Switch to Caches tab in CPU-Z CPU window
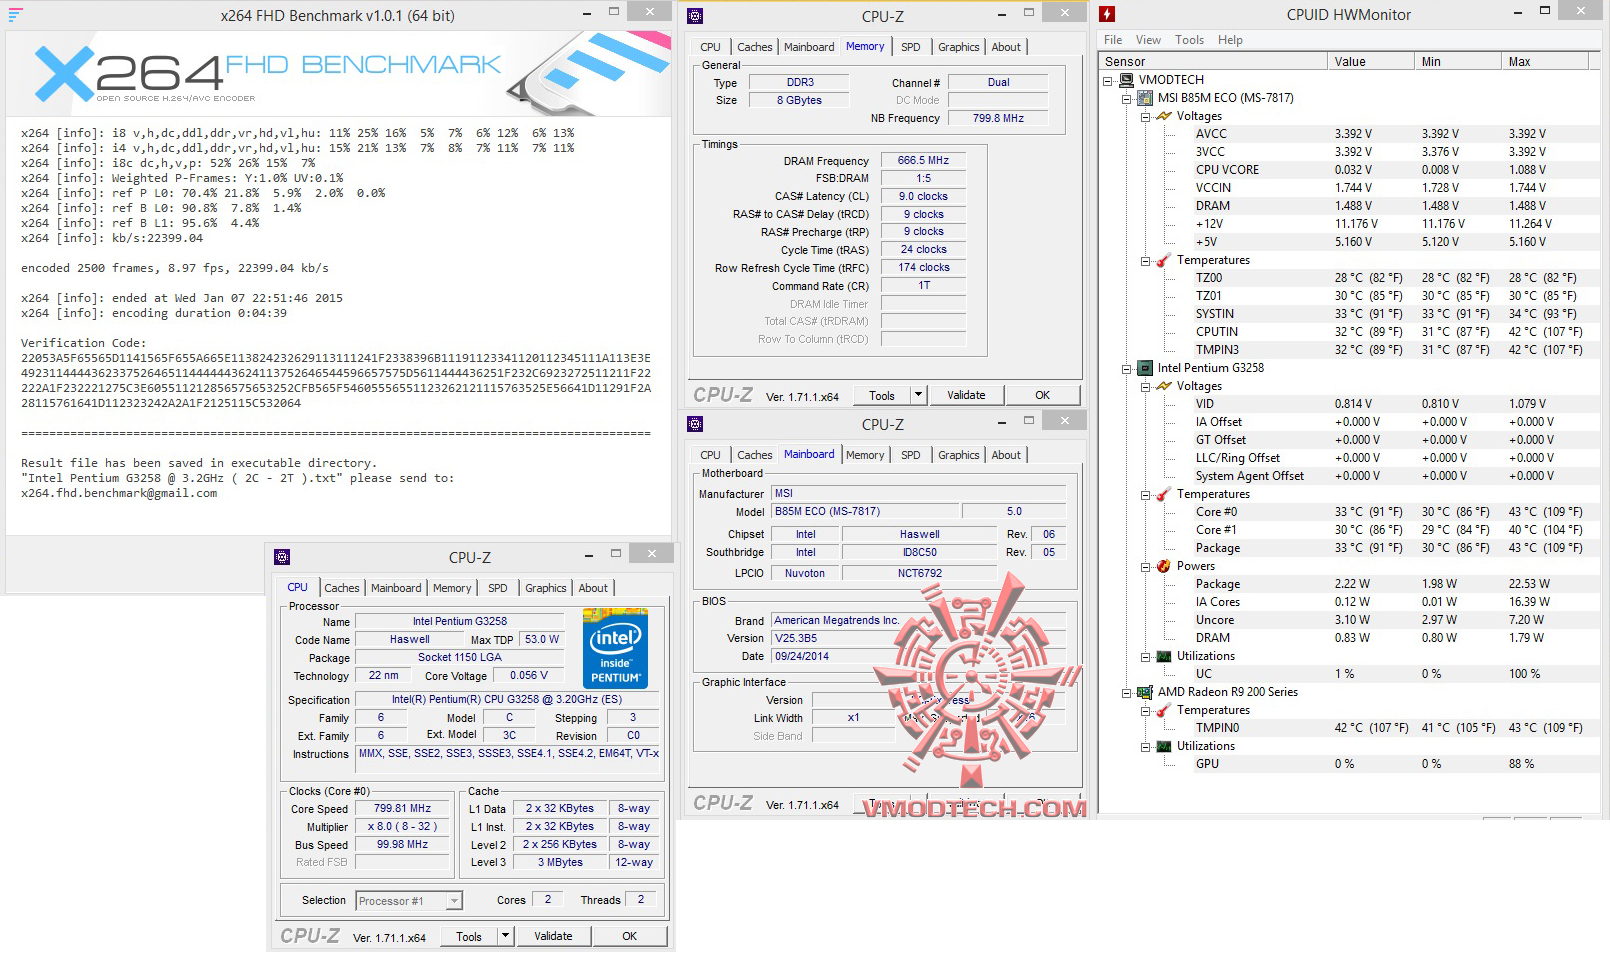This screenshot has height=966, width=1610. tap(342, 588)
